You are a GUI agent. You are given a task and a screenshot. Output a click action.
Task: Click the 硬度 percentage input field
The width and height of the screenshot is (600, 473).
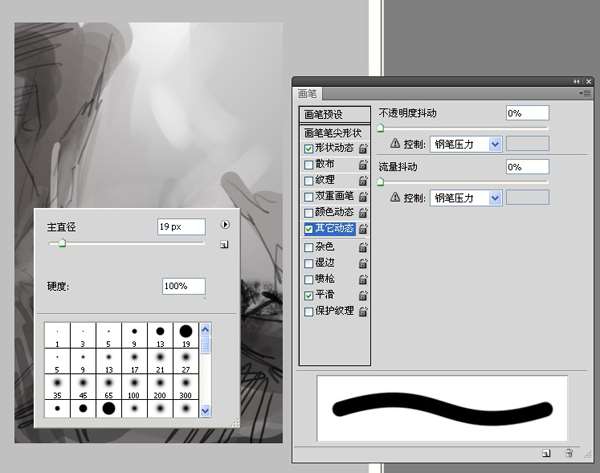(183, 286)
